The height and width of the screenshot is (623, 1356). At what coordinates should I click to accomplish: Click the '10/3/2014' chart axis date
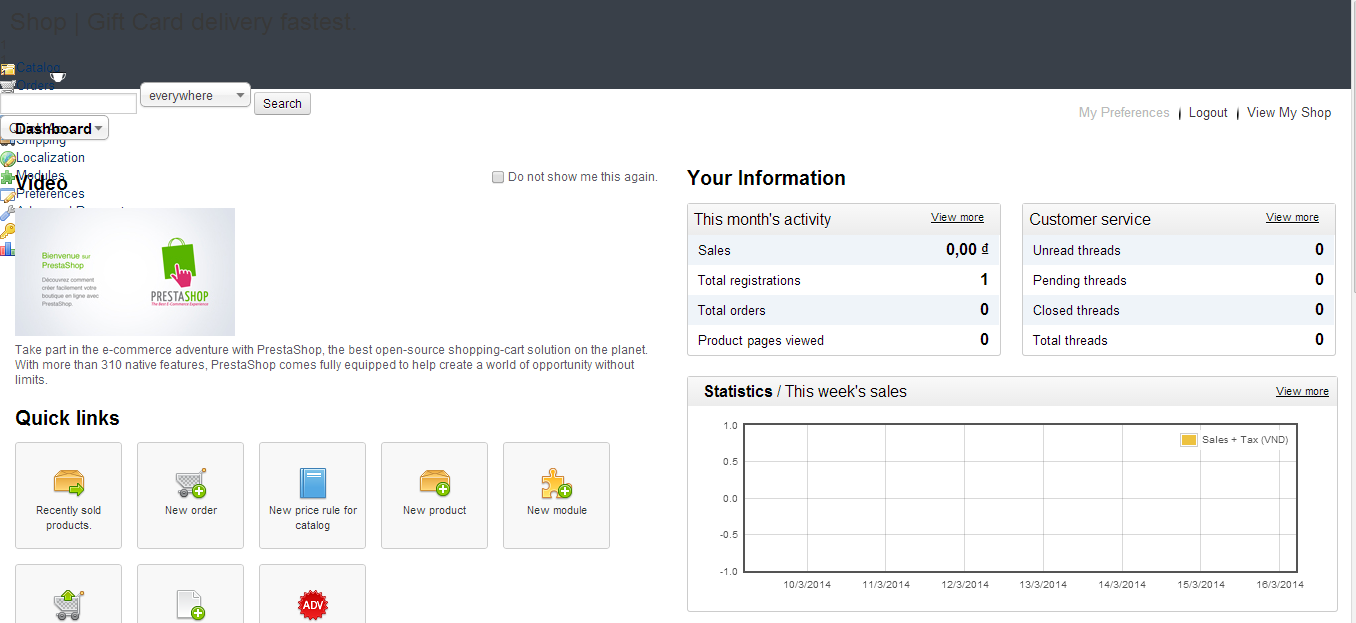pos(807,585)
